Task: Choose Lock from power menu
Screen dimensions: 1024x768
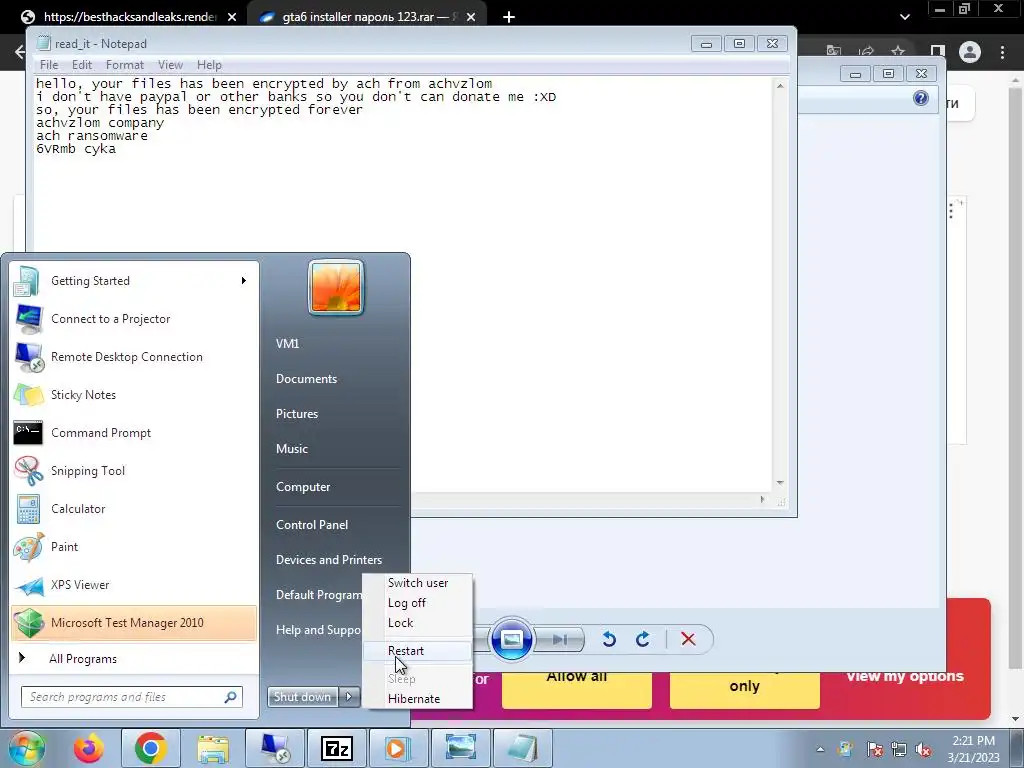Action: [x=417, y=623]
